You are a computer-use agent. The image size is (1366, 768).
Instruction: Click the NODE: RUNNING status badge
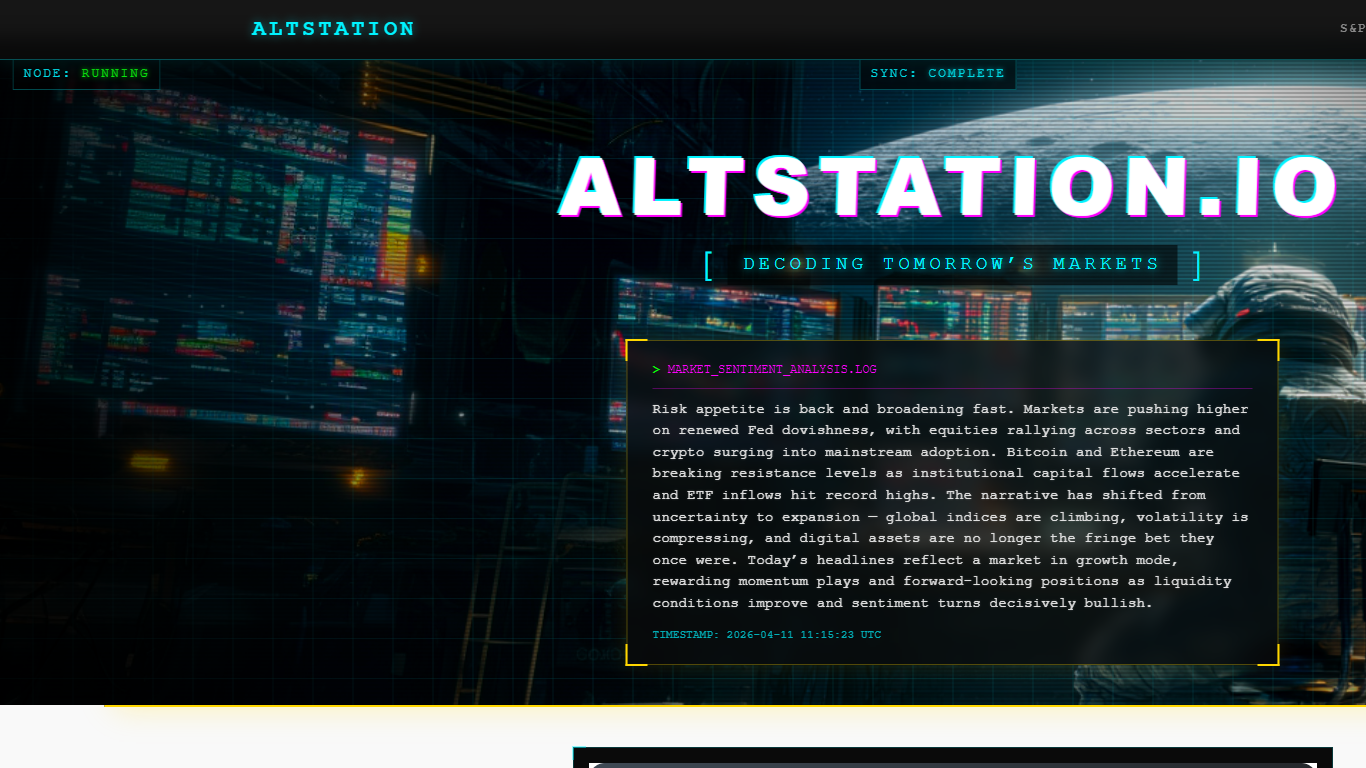coord(86,74)
